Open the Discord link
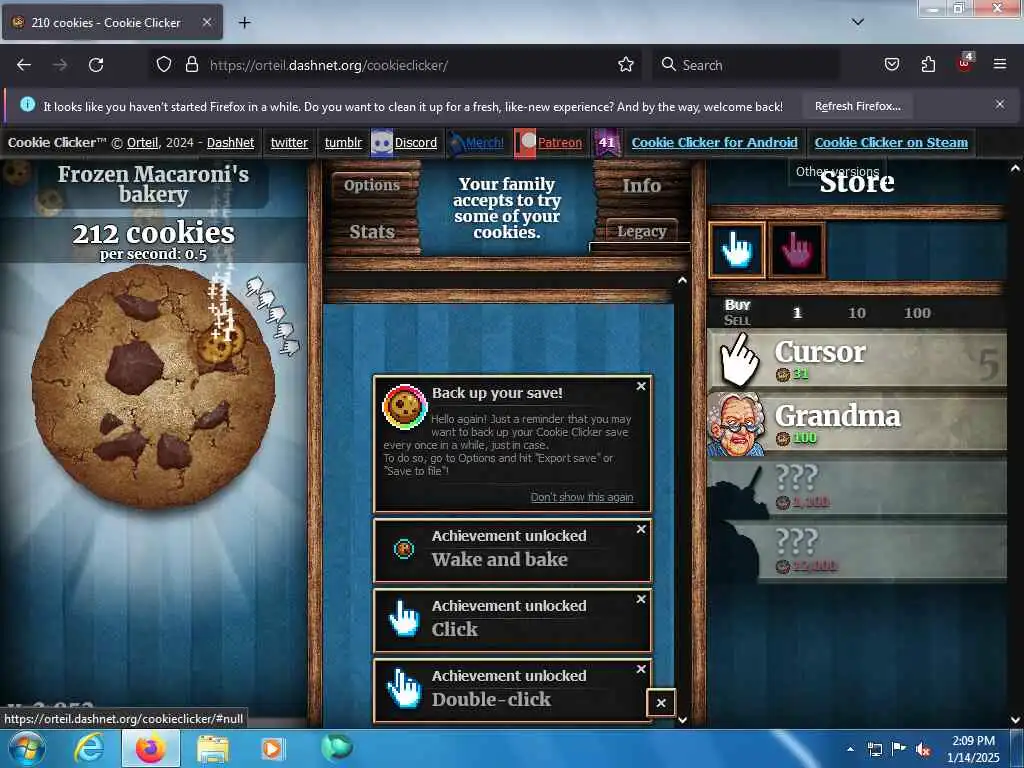This screenshot has height=768, width=1024. pos(416,142)
